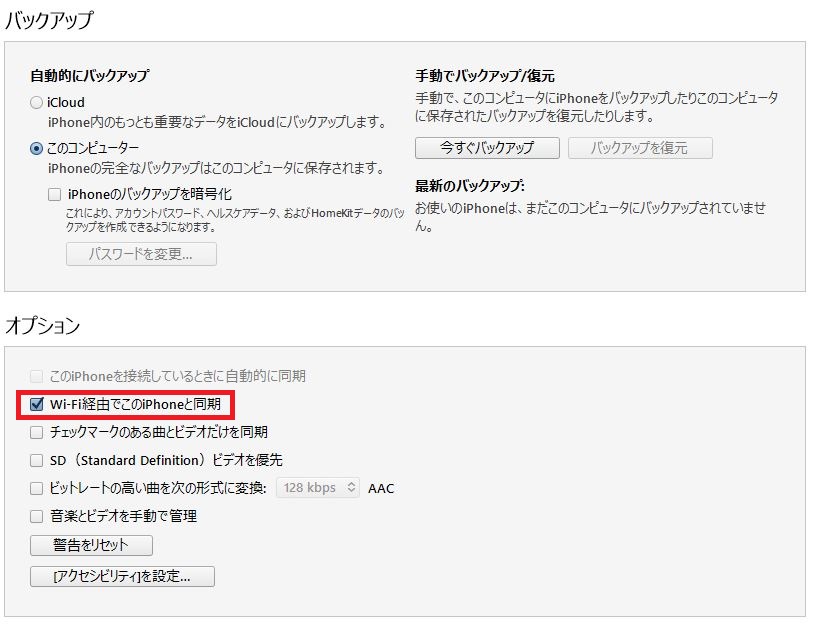This screenshot has height=629, width=816.
Task: Select the このコンピューター radio button
Action: pyautogui.click(x=36, y=149)
